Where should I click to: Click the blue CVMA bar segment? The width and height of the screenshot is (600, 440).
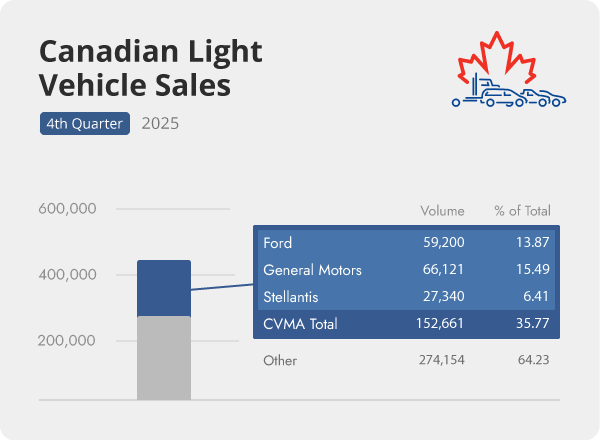pyautogui.click(x=163, y=288)
